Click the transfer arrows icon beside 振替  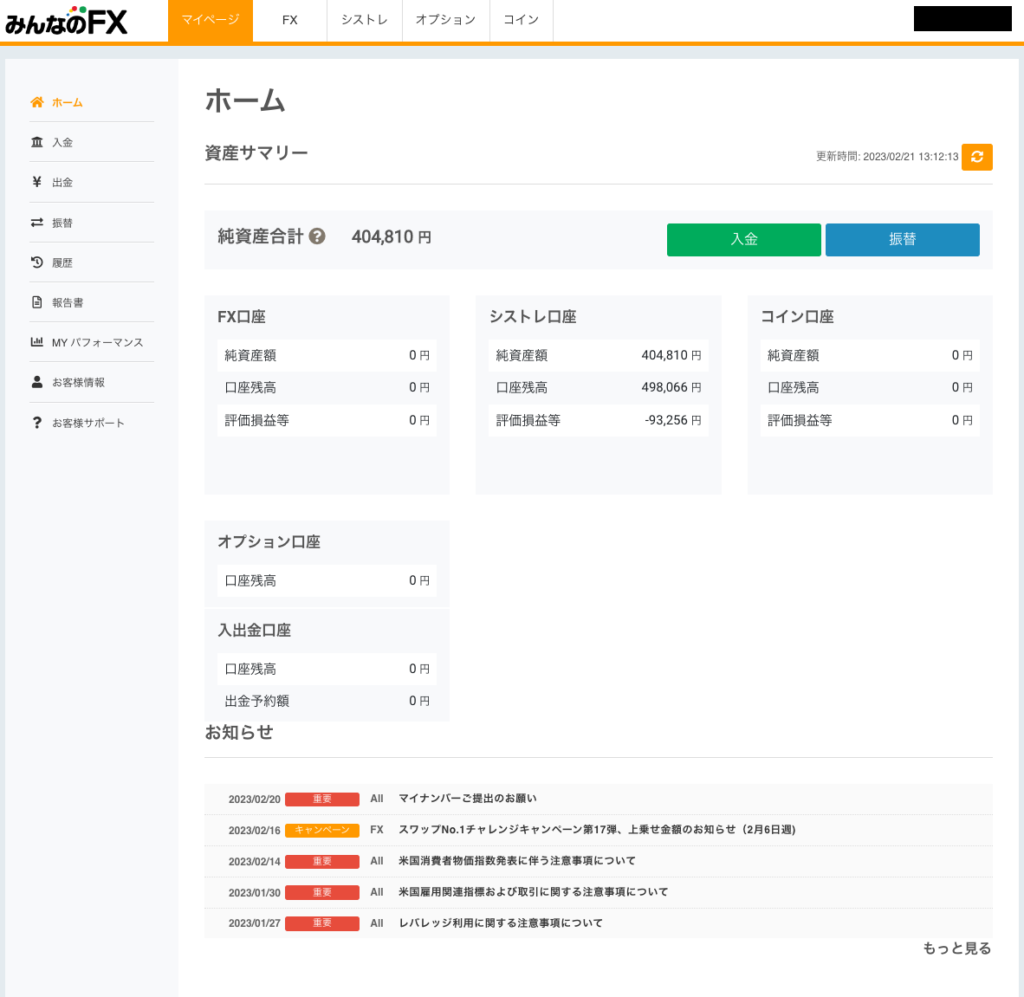click(37, 222)
